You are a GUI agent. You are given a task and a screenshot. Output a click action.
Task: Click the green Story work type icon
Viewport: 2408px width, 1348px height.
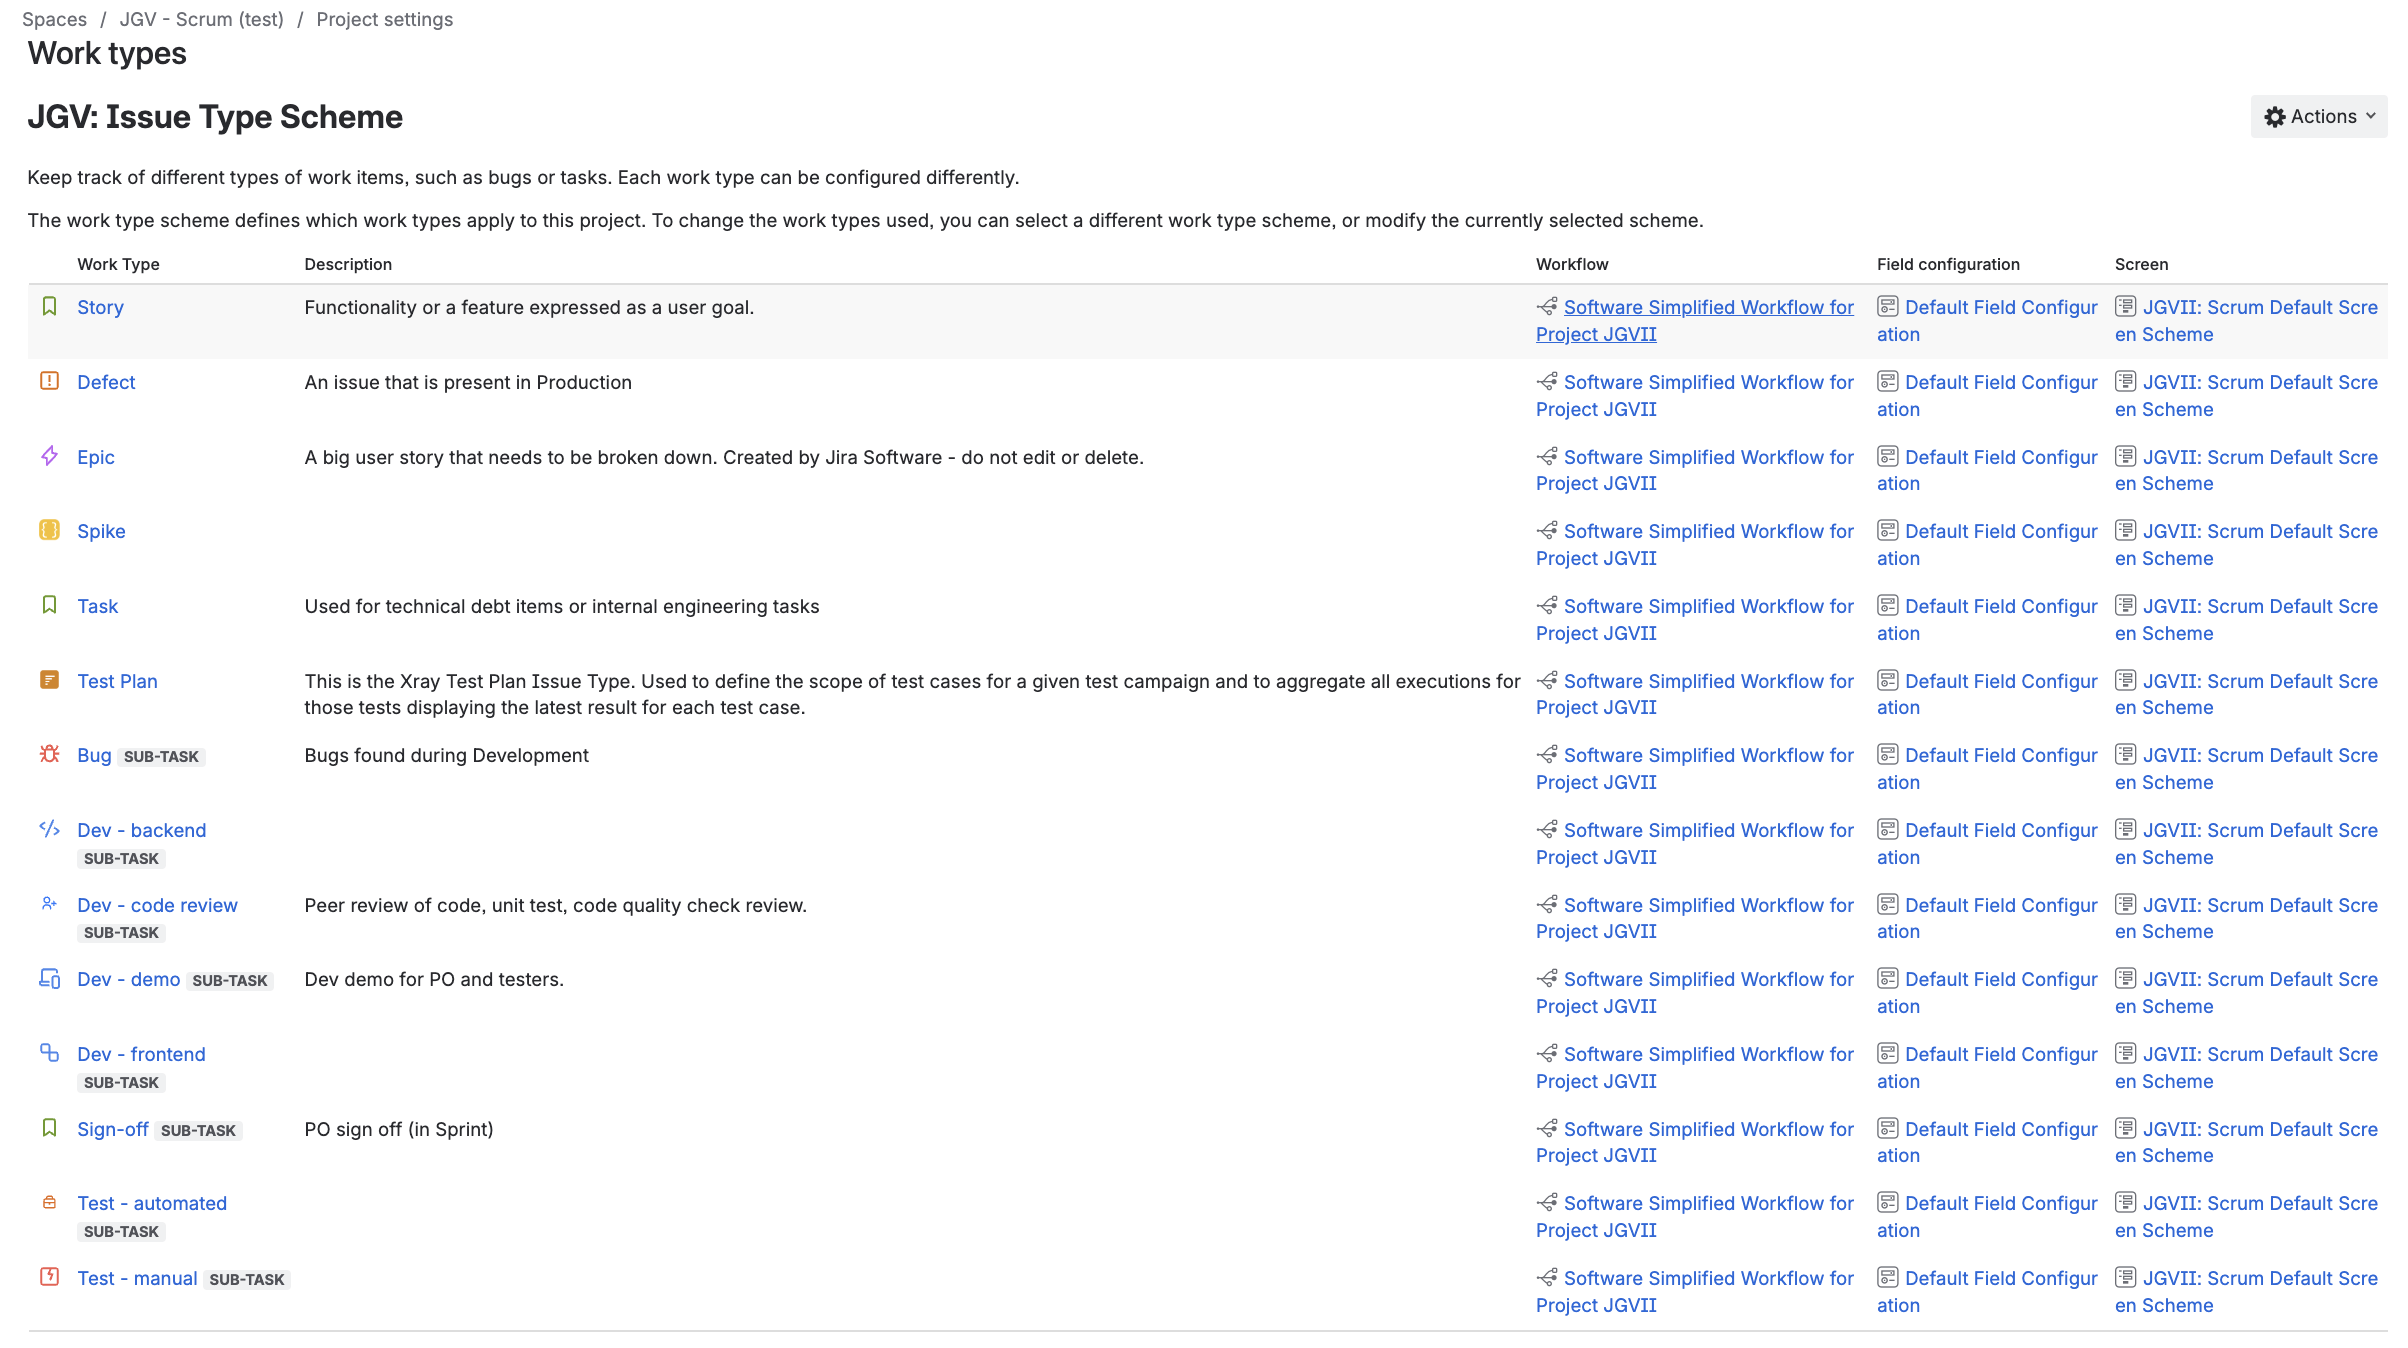(49, 306)
